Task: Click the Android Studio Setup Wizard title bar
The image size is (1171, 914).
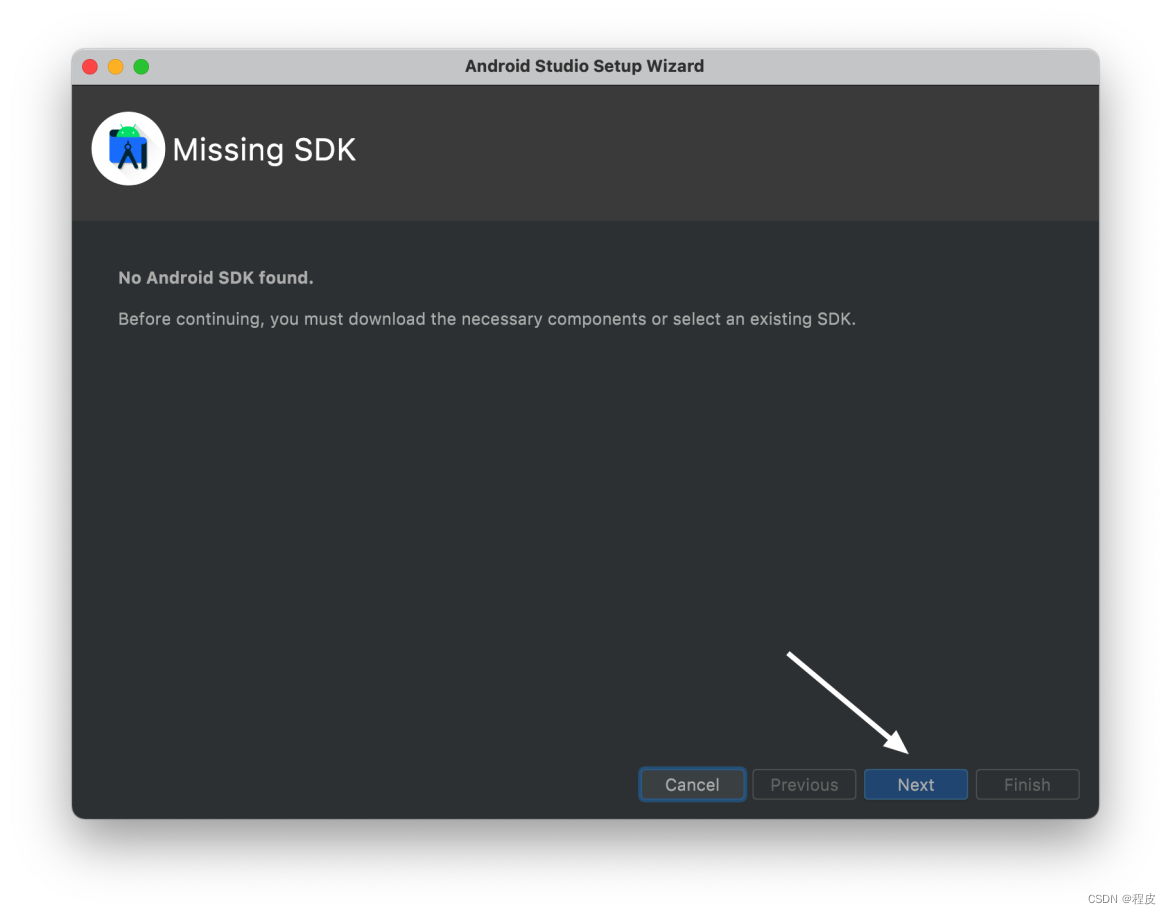Action: (585, 66)
